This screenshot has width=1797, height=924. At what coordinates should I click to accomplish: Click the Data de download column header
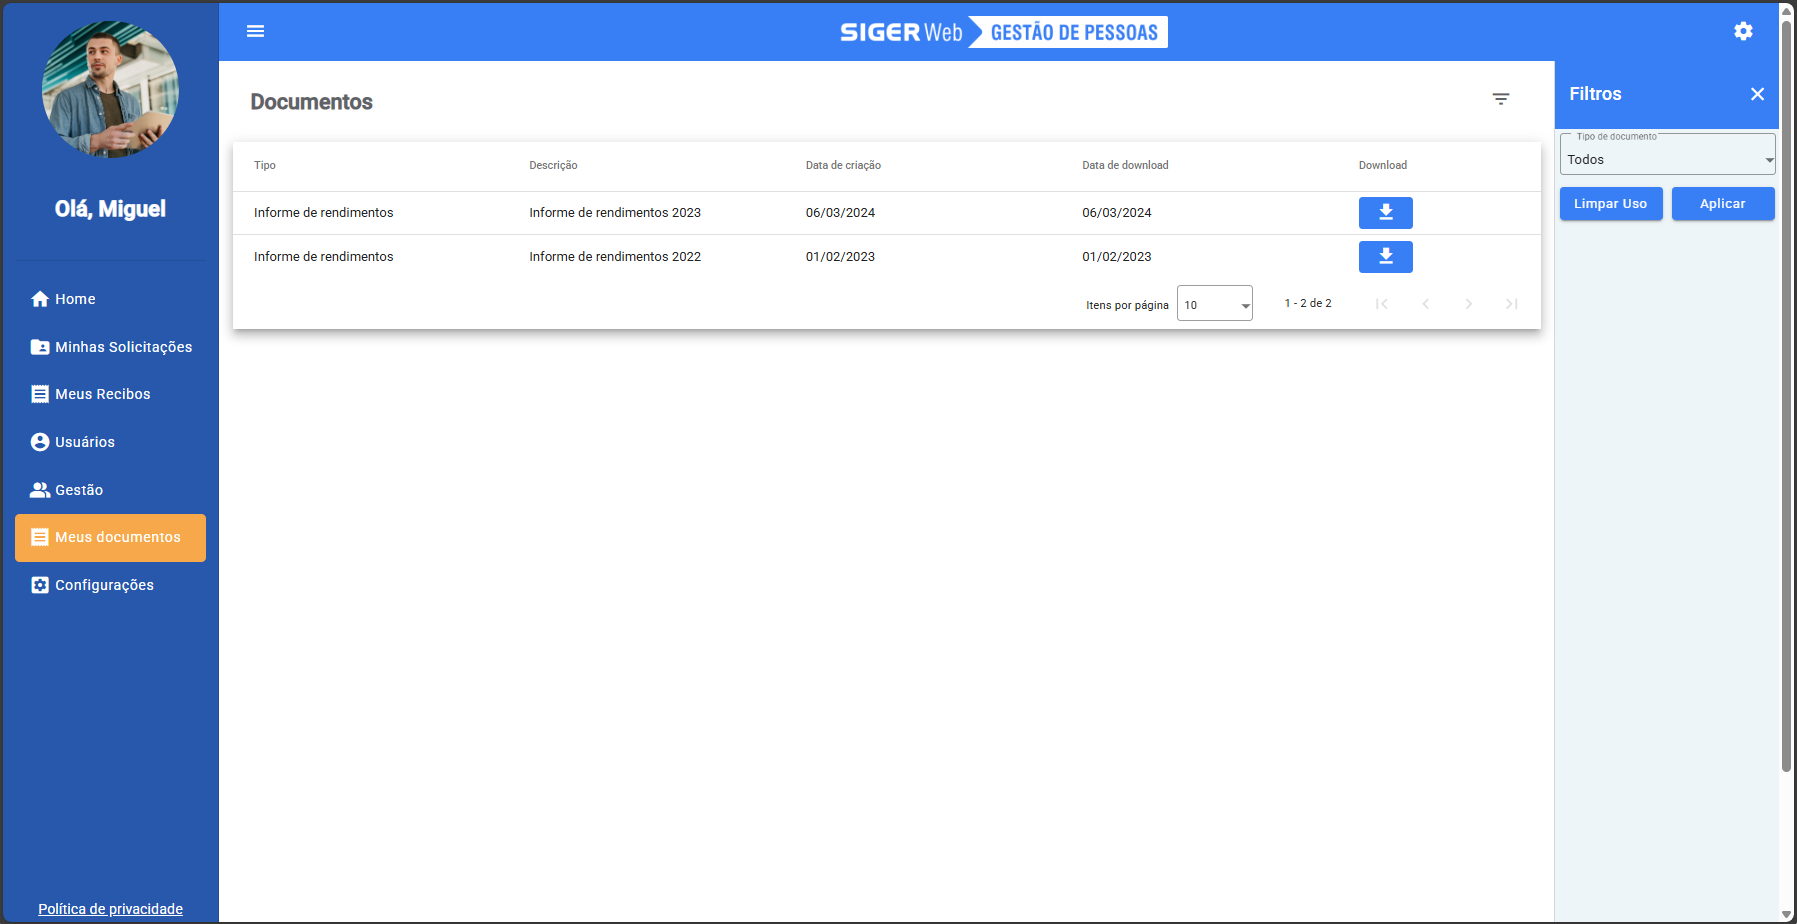(1125, 166)
